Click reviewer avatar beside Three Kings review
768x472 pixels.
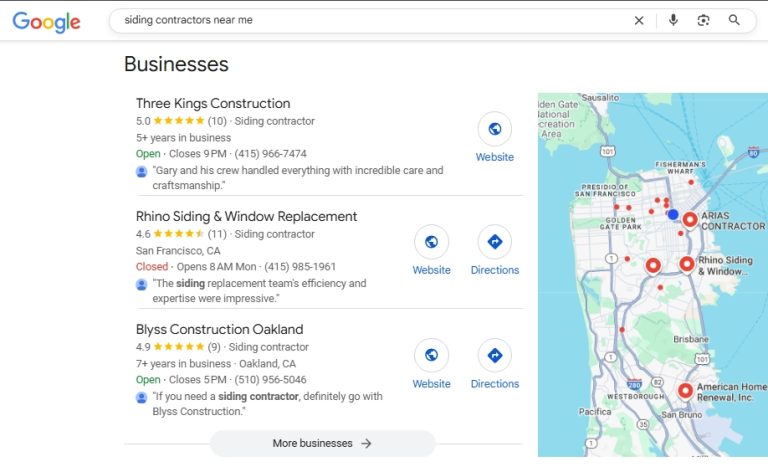[142, 171]
